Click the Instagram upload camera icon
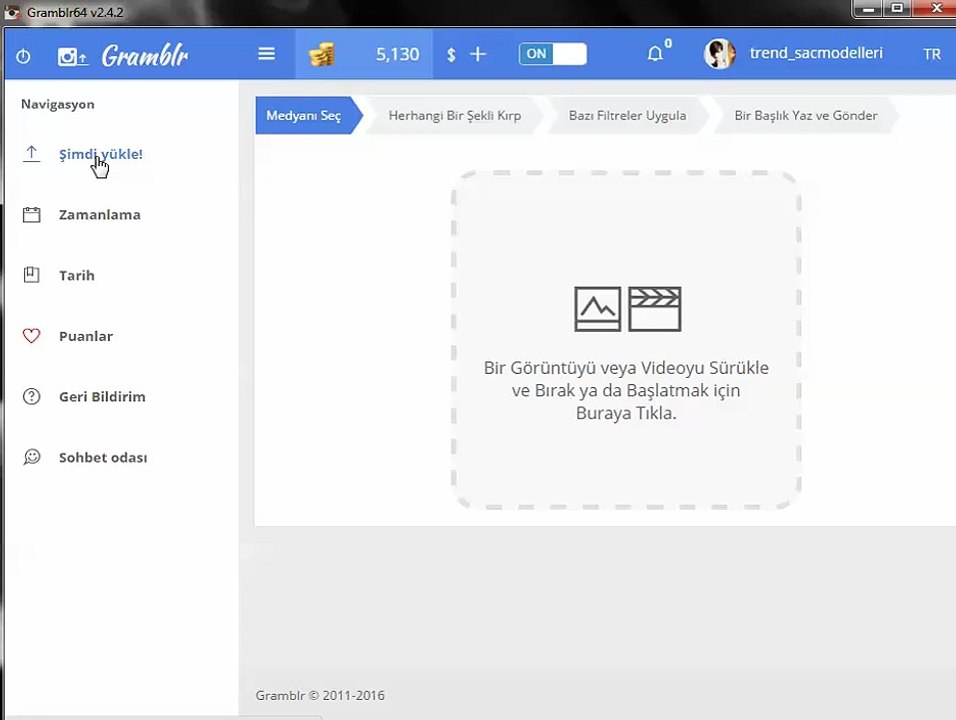This screenshot has width=956, height=720. pos(73,57)
